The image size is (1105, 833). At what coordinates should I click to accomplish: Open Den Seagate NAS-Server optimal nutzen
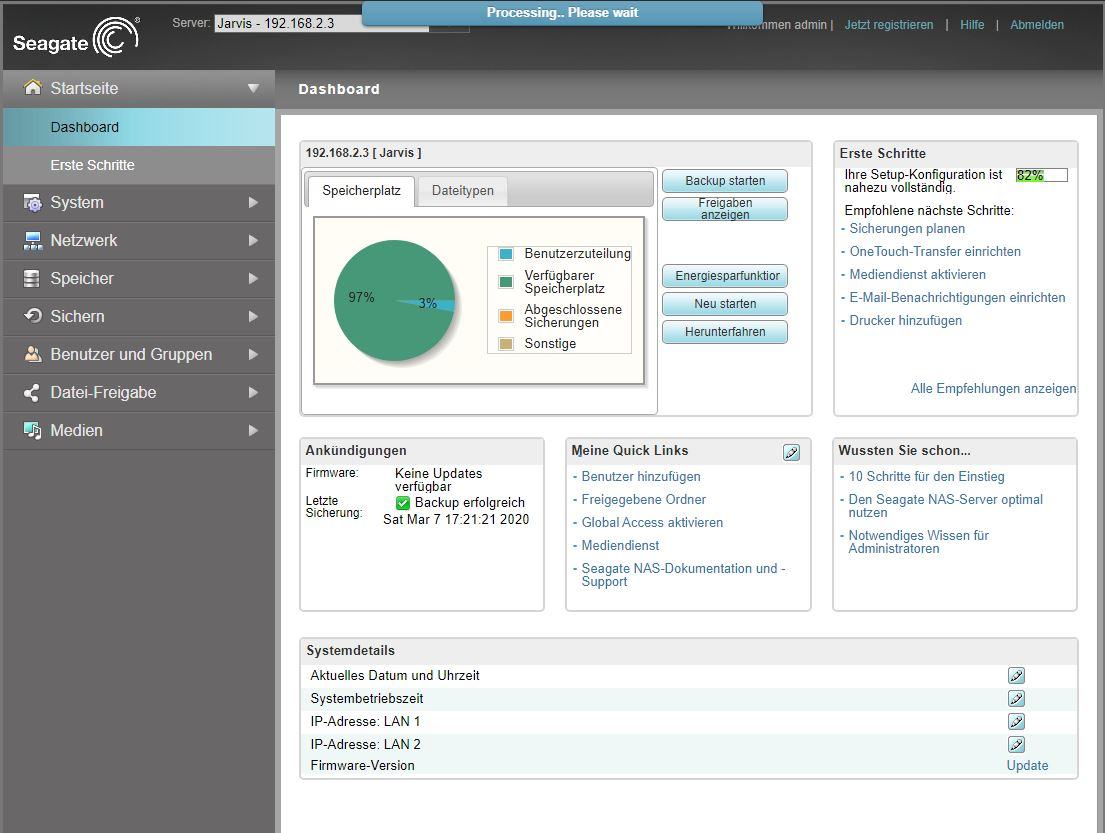(945, 506)
